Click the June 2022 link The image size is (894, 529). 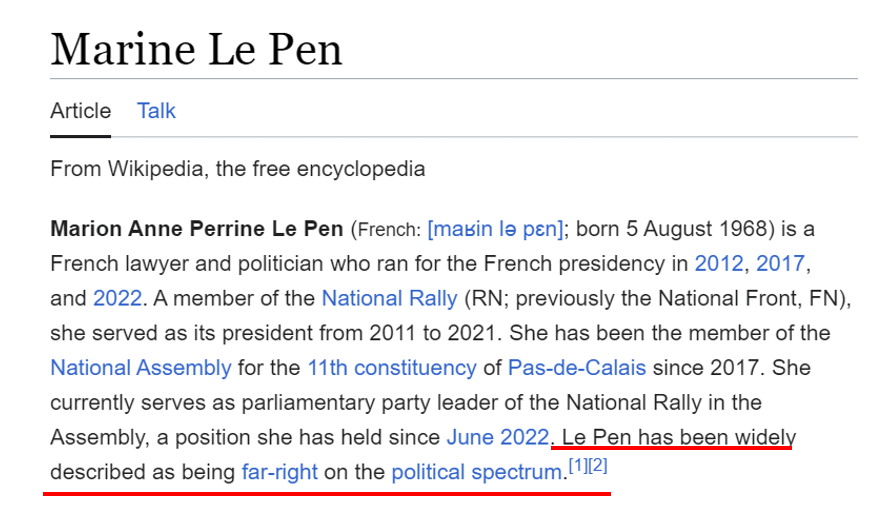(497, 437)
